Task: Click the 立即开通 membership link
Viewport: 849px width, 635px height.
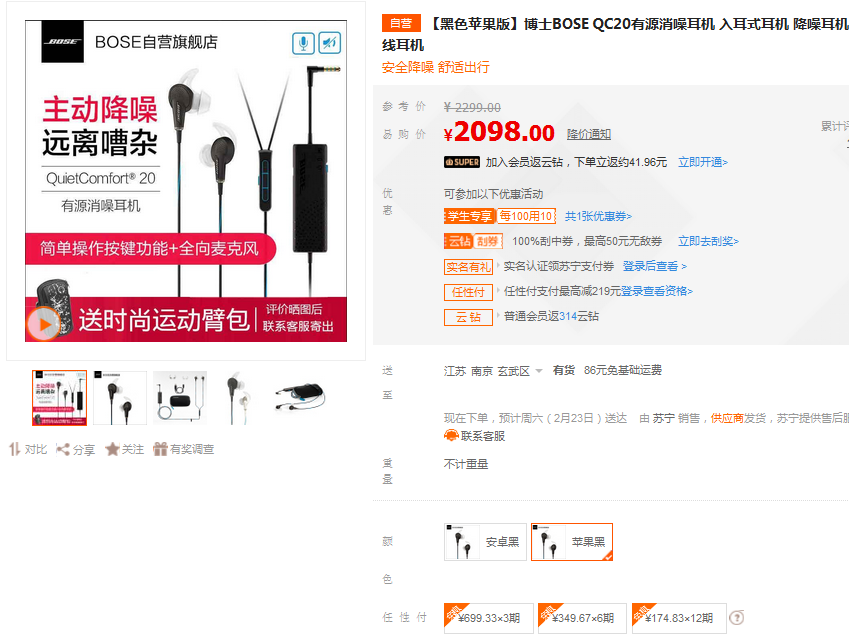Action: point(703,162)
